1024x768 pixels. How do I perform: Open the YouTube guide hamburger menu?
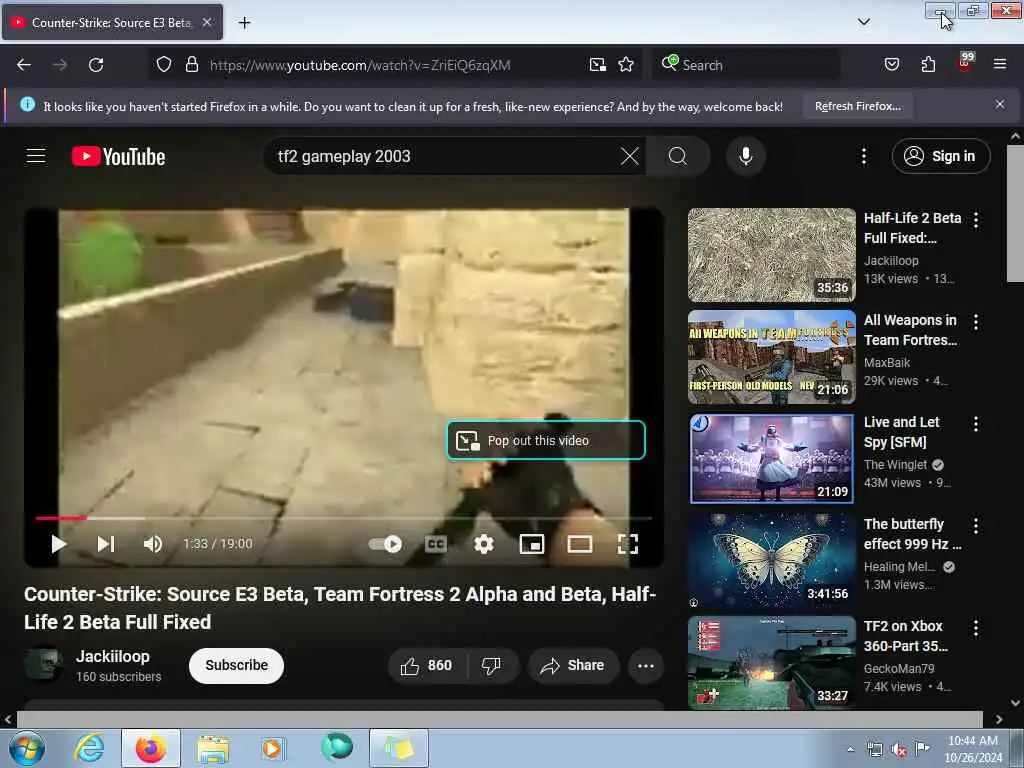pos(36,156)
